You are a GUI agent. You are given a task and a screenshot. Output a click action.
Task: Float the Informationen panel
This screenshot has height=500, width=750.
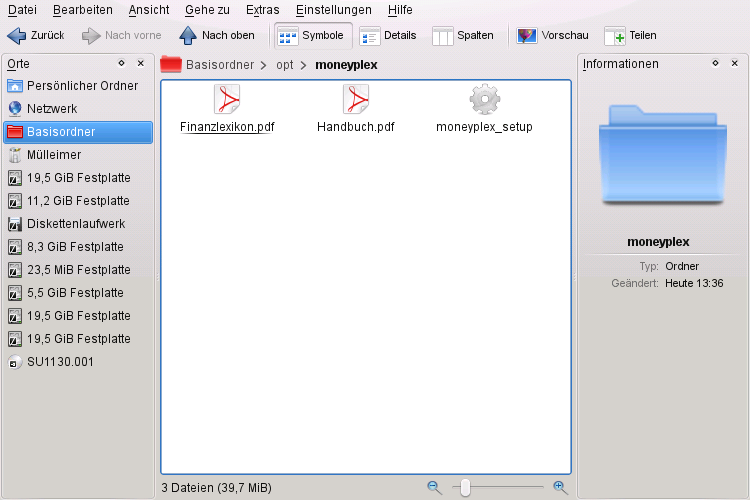click(715, 63)
